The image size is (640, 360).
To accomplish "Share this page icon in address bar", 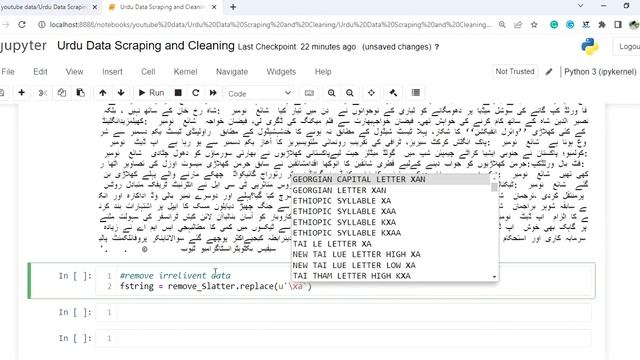I will click(x=518, y=25).
